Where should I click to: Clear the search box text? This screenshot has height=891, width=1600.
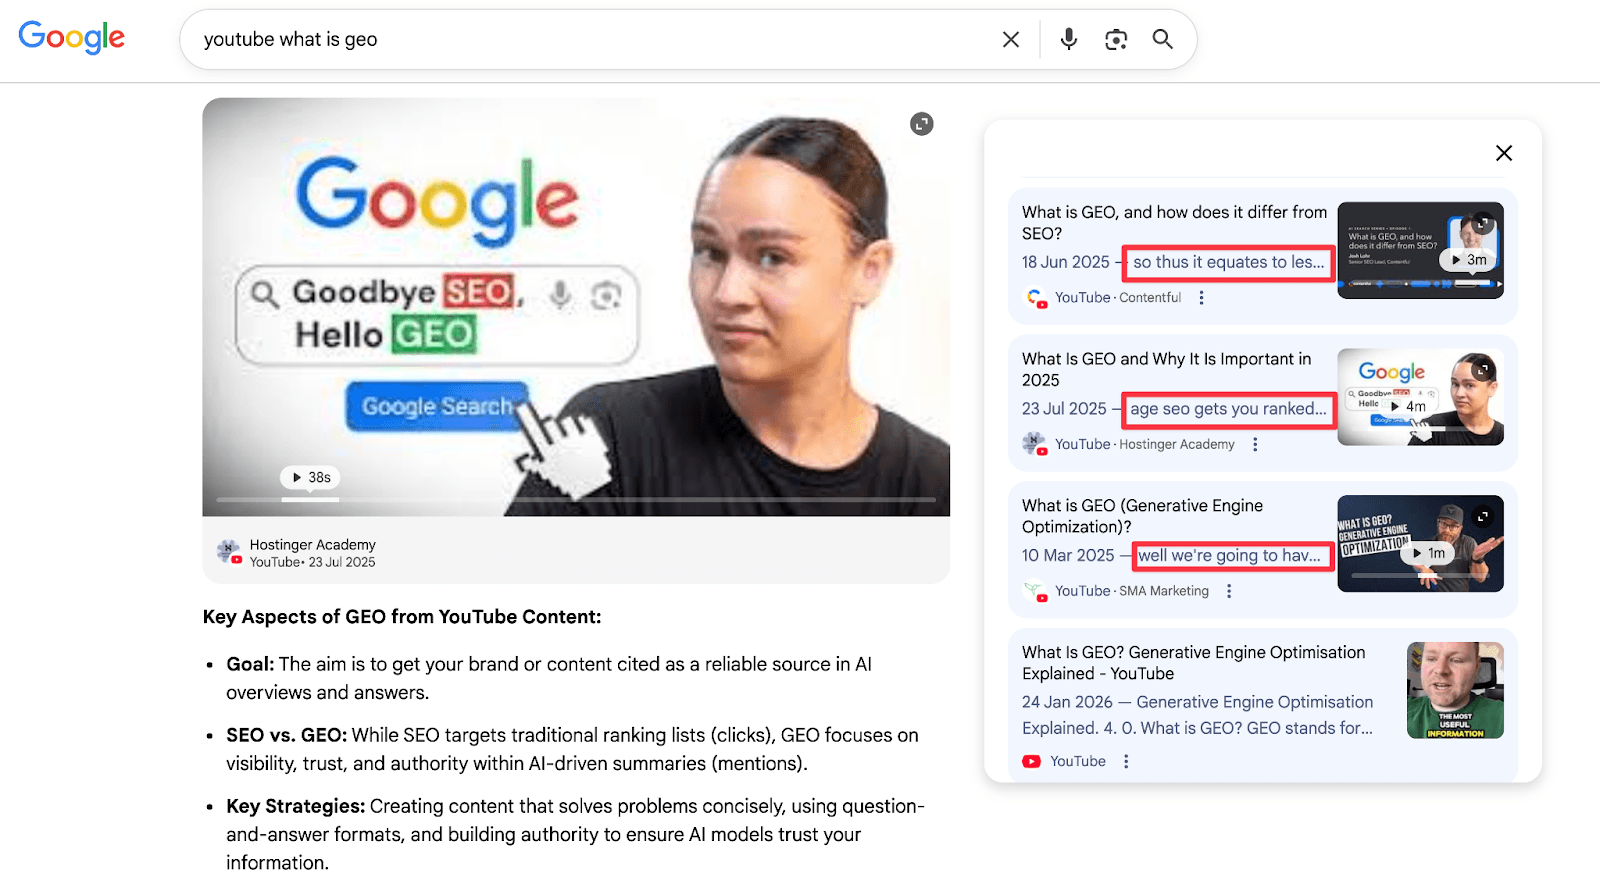pos(1011,39)
